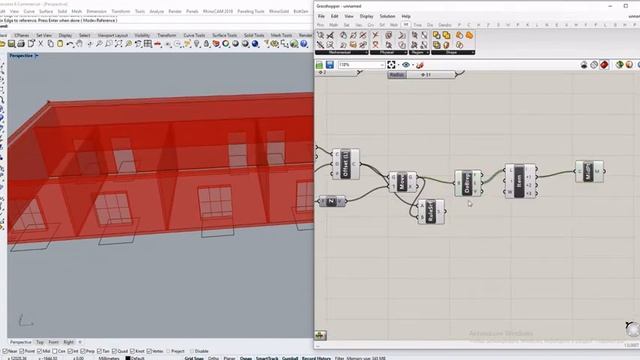Screen dimensions: 640x360
Task: Toggle the Near osnap checkbox
Action: point(5,351)
